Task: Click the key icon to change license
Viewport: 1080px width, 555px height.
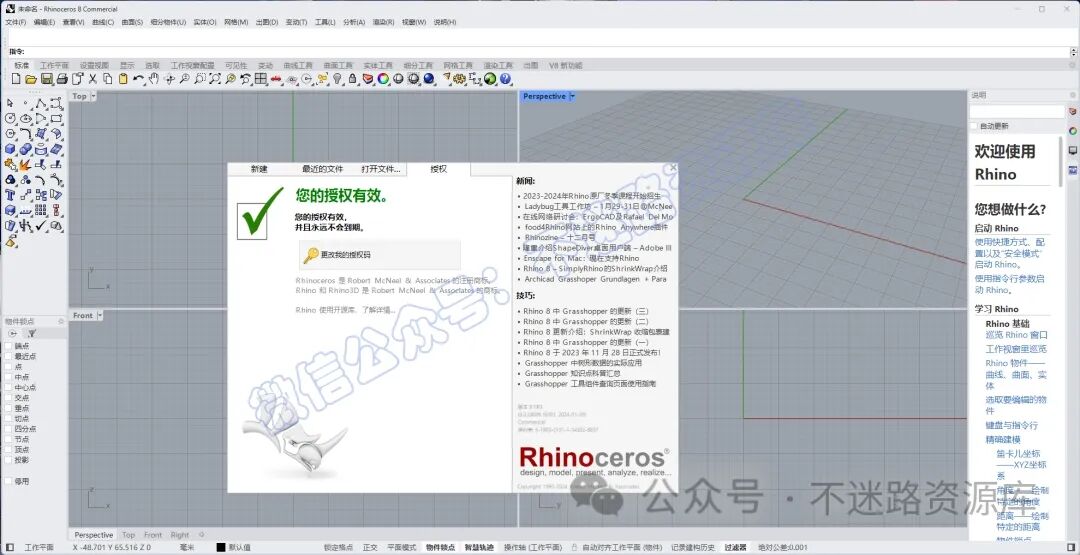Action: click(311, 255)
